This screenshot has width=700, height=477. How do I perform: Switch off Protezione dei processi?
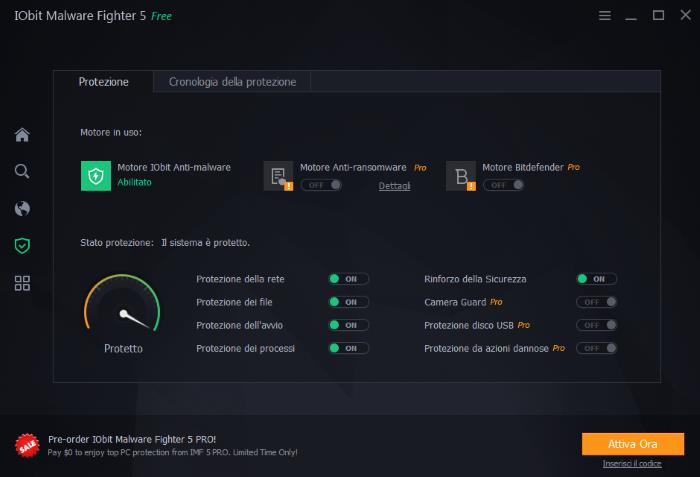(x=348, y=348)
